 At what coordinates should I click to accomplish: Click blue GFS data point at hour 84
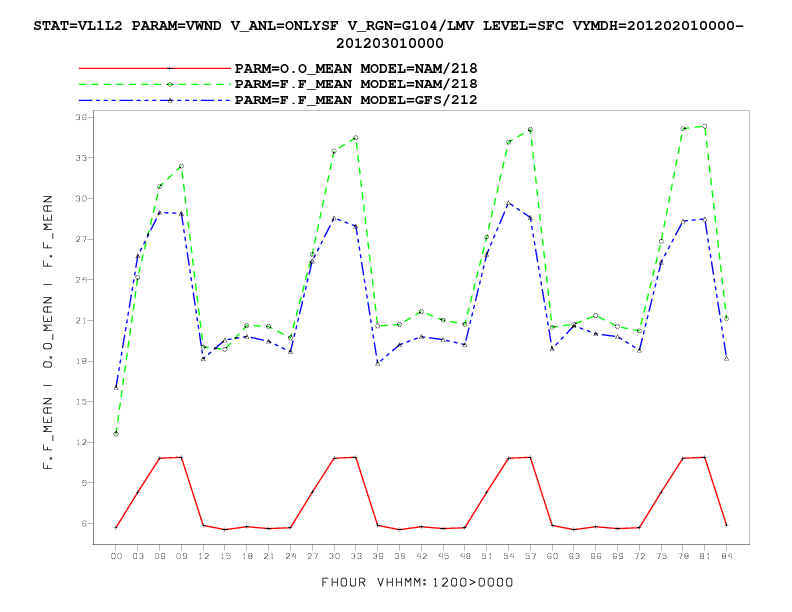tap(726, 359)
